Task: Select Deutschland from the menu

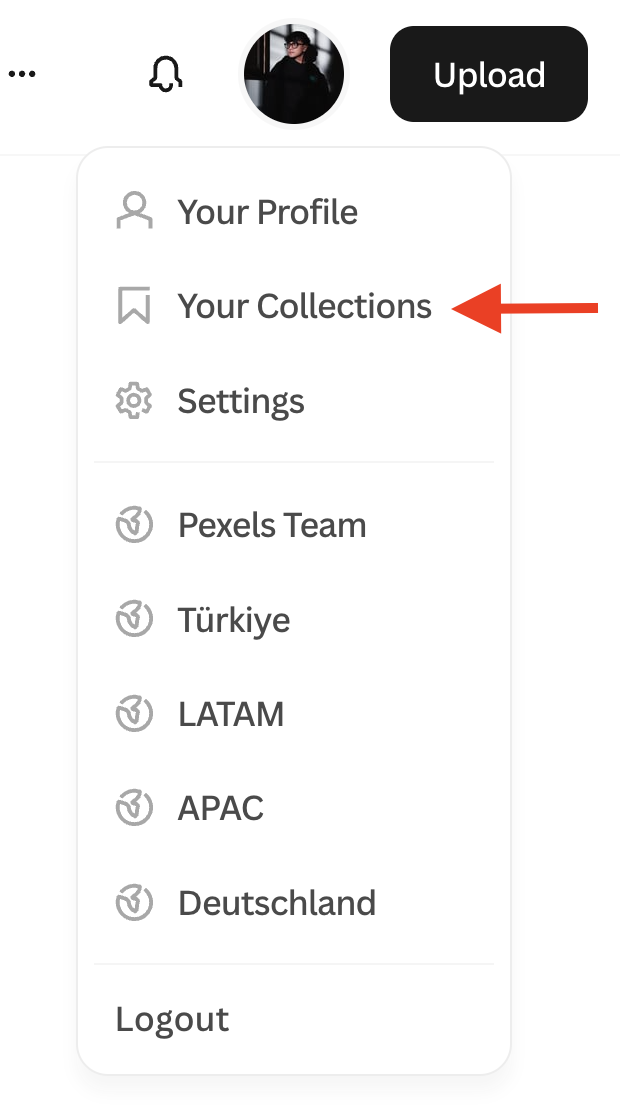Action: [x=277, y=903]
